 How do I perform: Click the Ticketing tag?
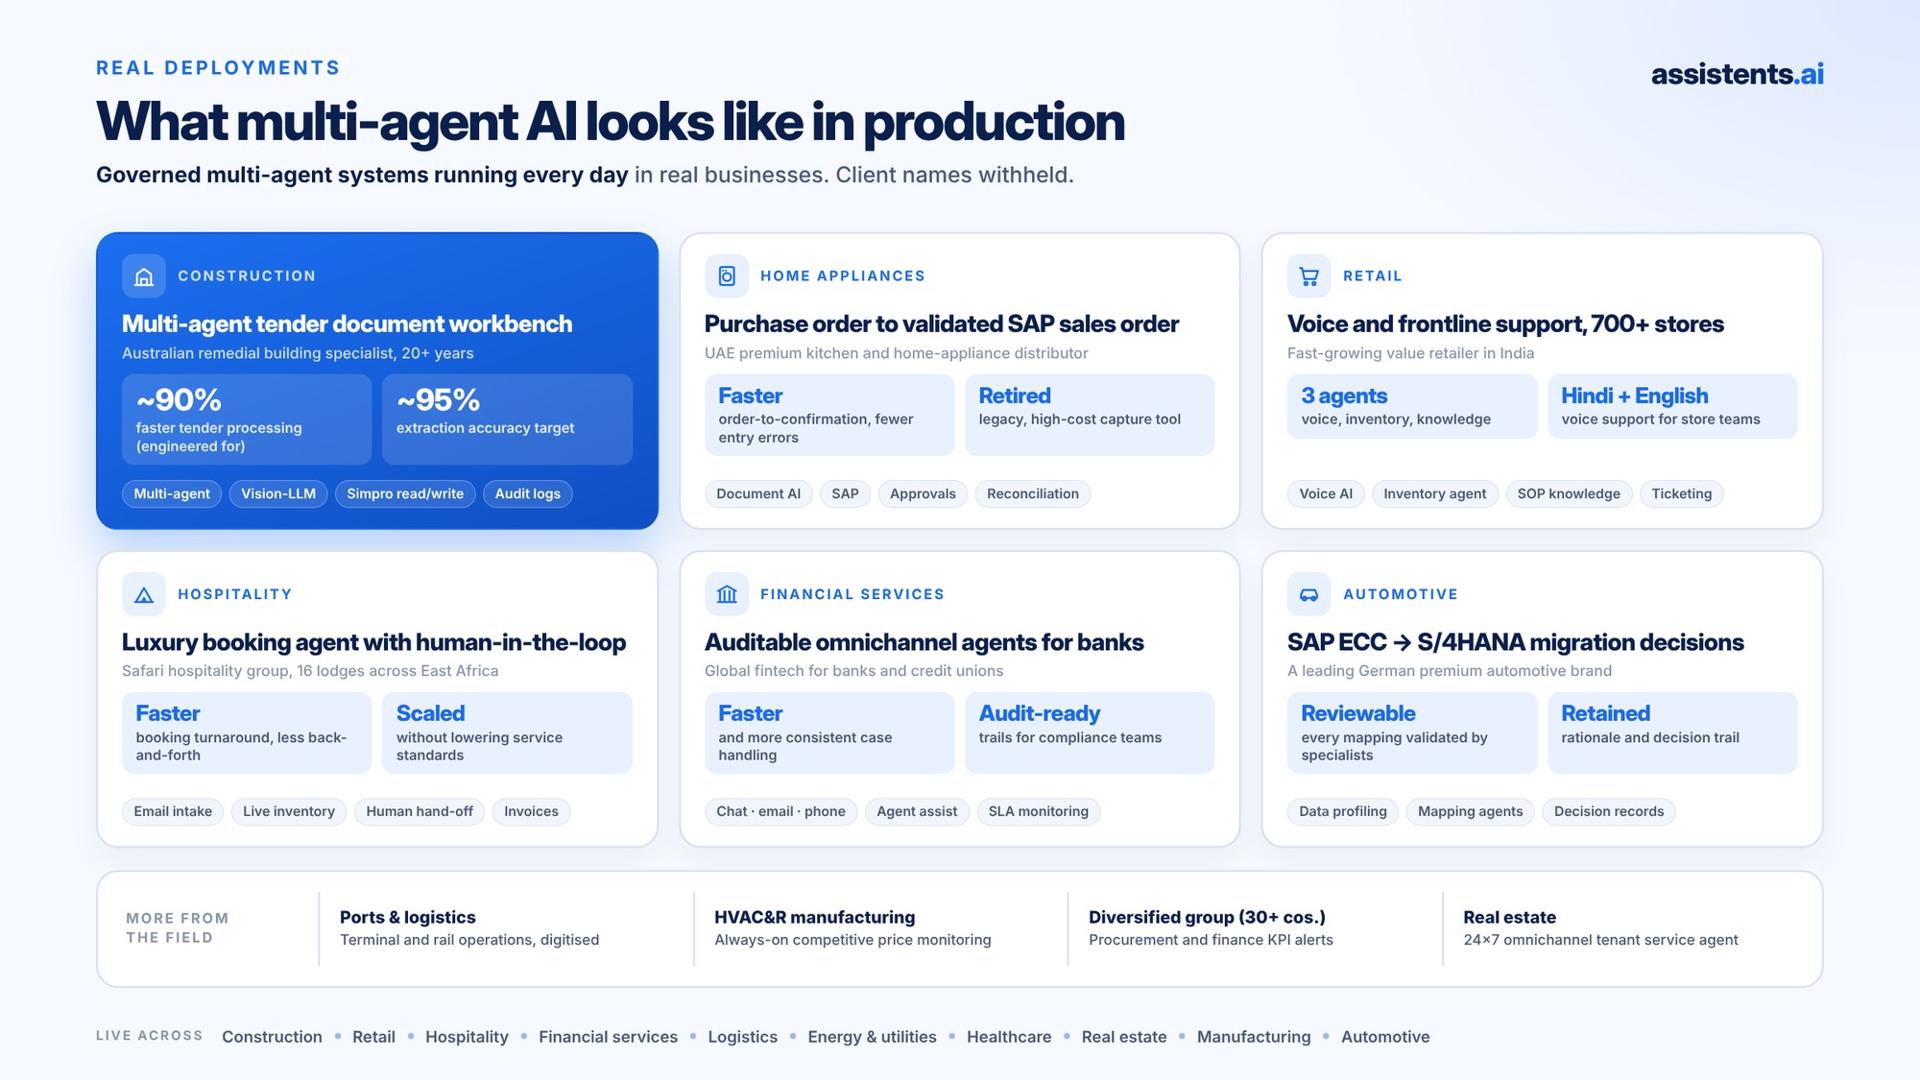click(x=1682, y=494)
